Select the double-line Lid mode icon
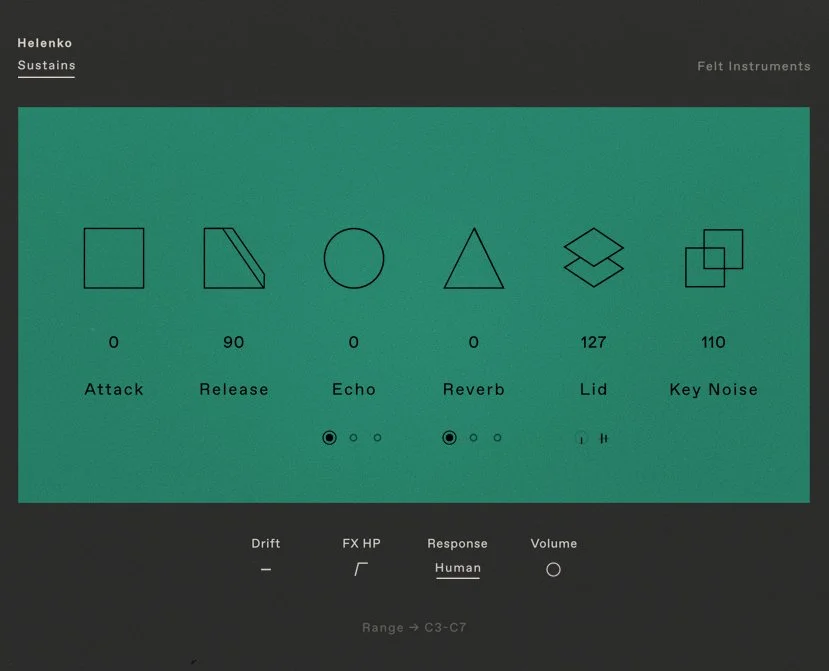The width and height of the screenshot is (829, 671). [604, 438]
